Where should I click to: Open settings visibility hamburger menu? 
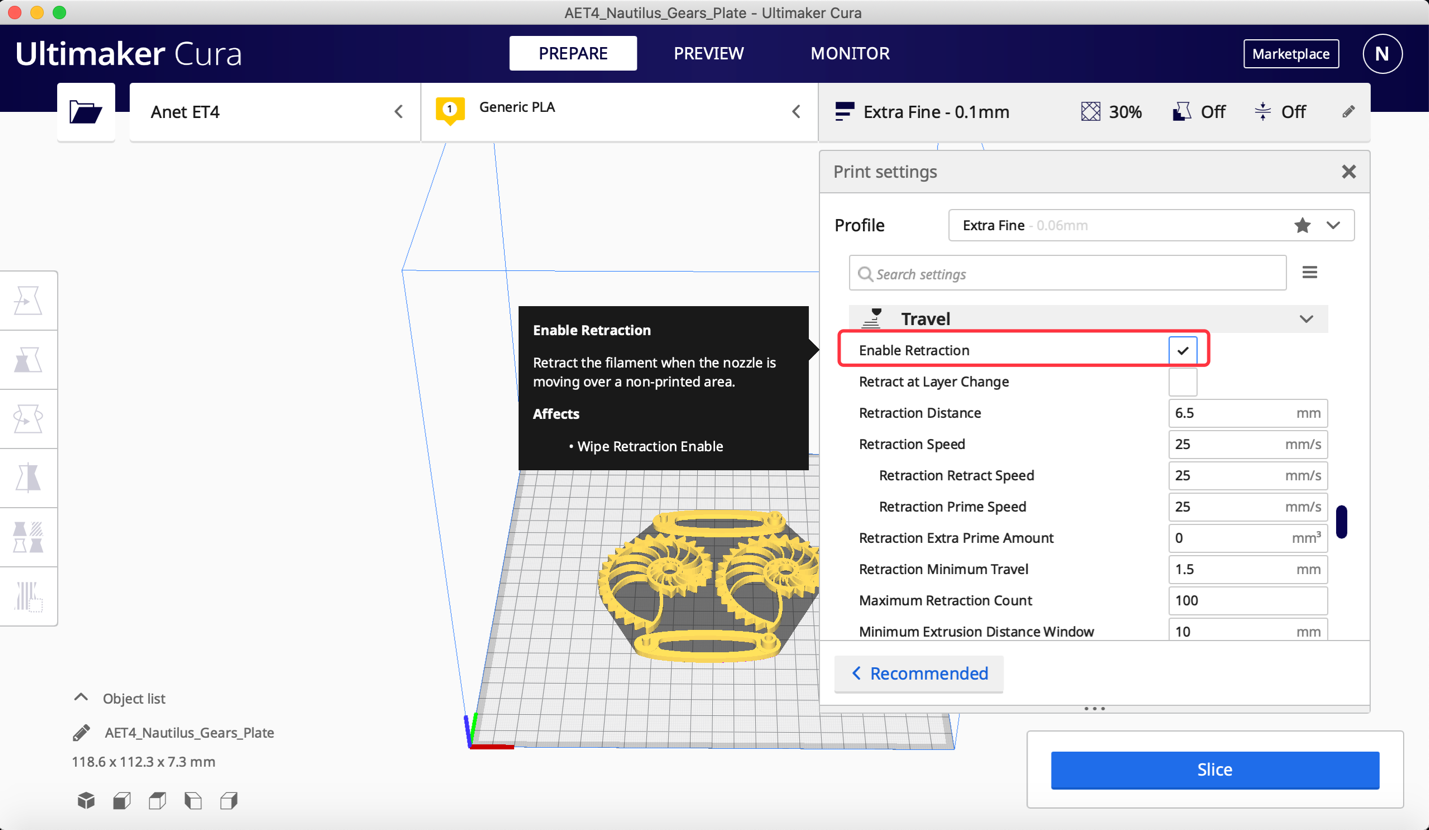click(x=1310, y=273)
